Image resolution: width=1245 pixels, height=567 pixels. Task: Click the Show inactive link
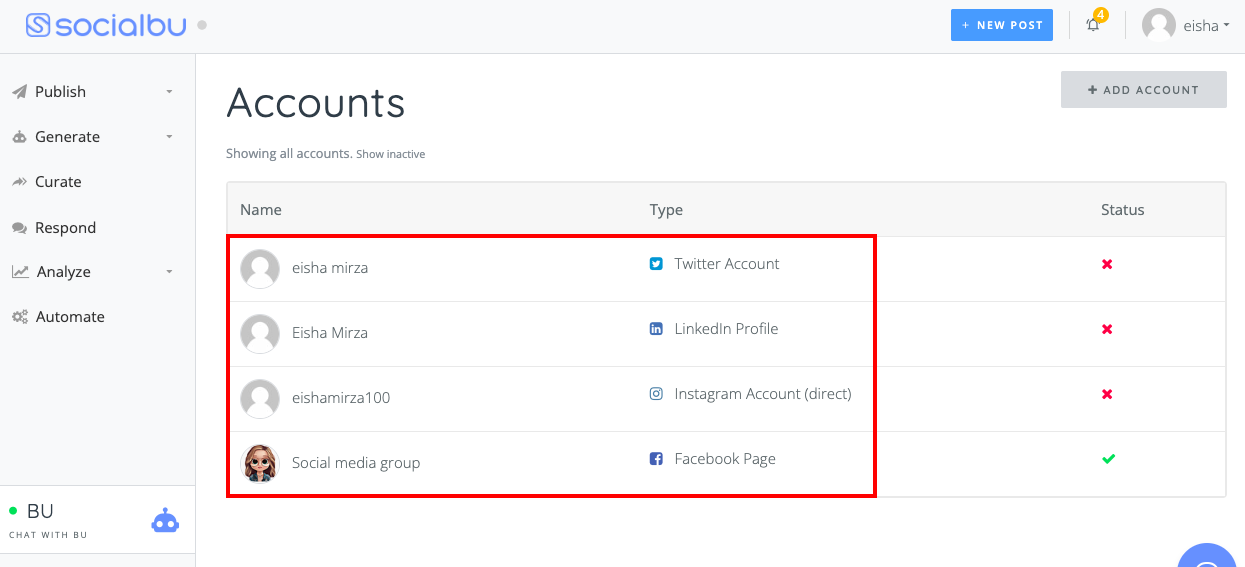pyautogui.click(x=391, y=154)
